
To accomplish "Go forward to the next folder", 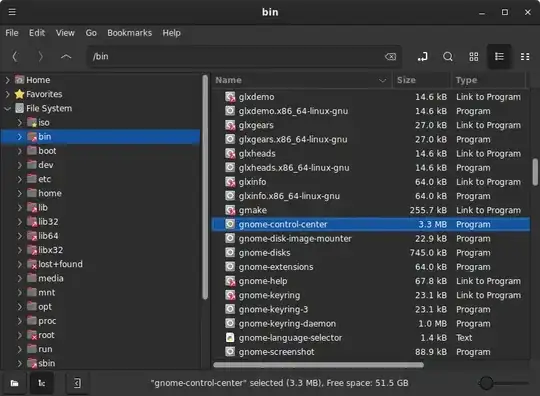I will (40, 56).
